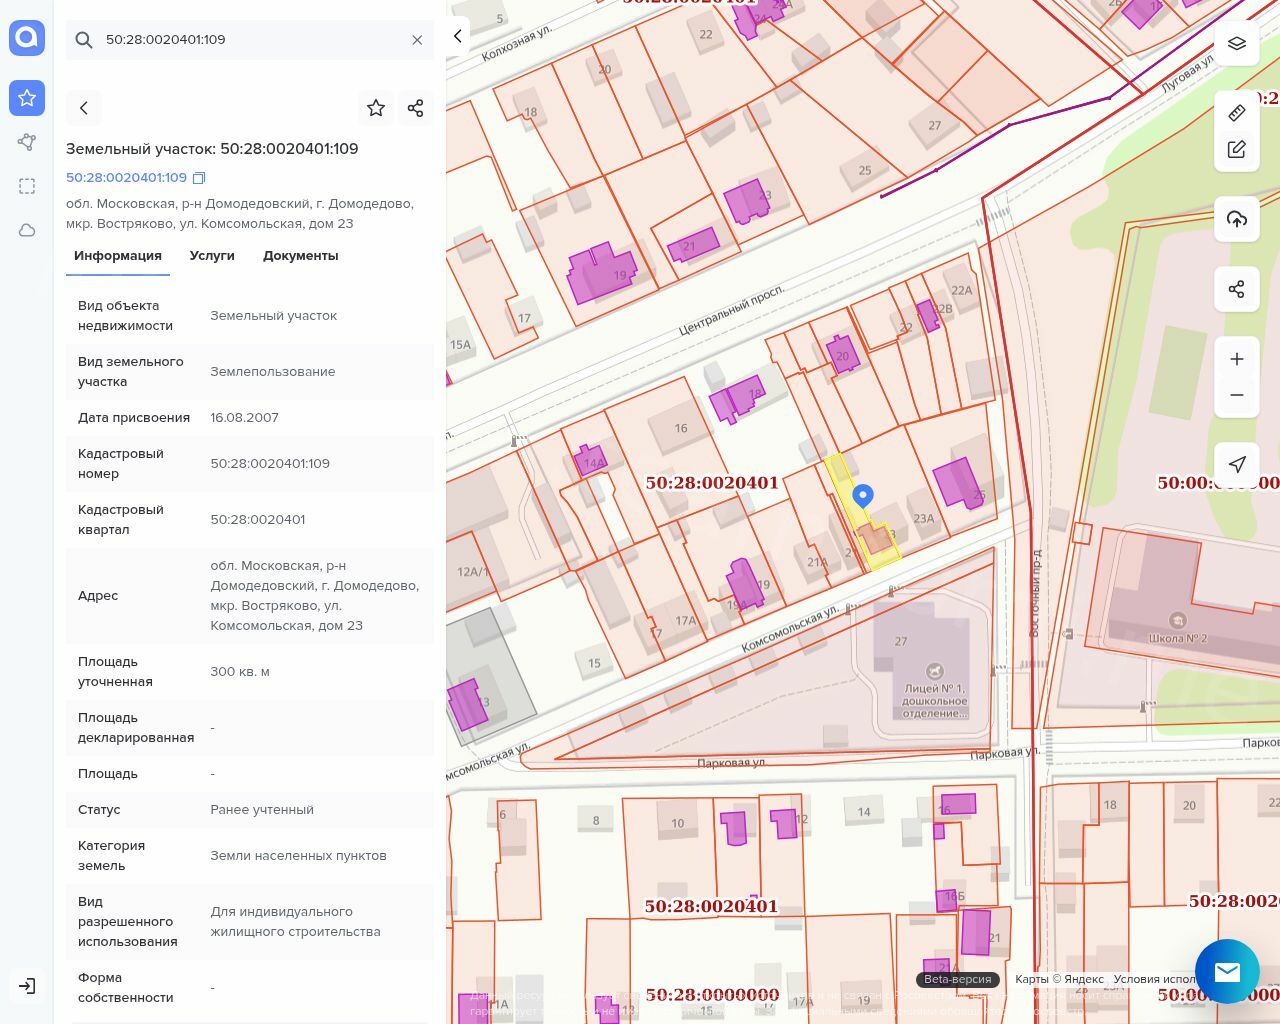The height and width of the screenshot is (1024, 1280).
Task: Locate me with the navigation arrow button
Action: (x=1237, y=464)
